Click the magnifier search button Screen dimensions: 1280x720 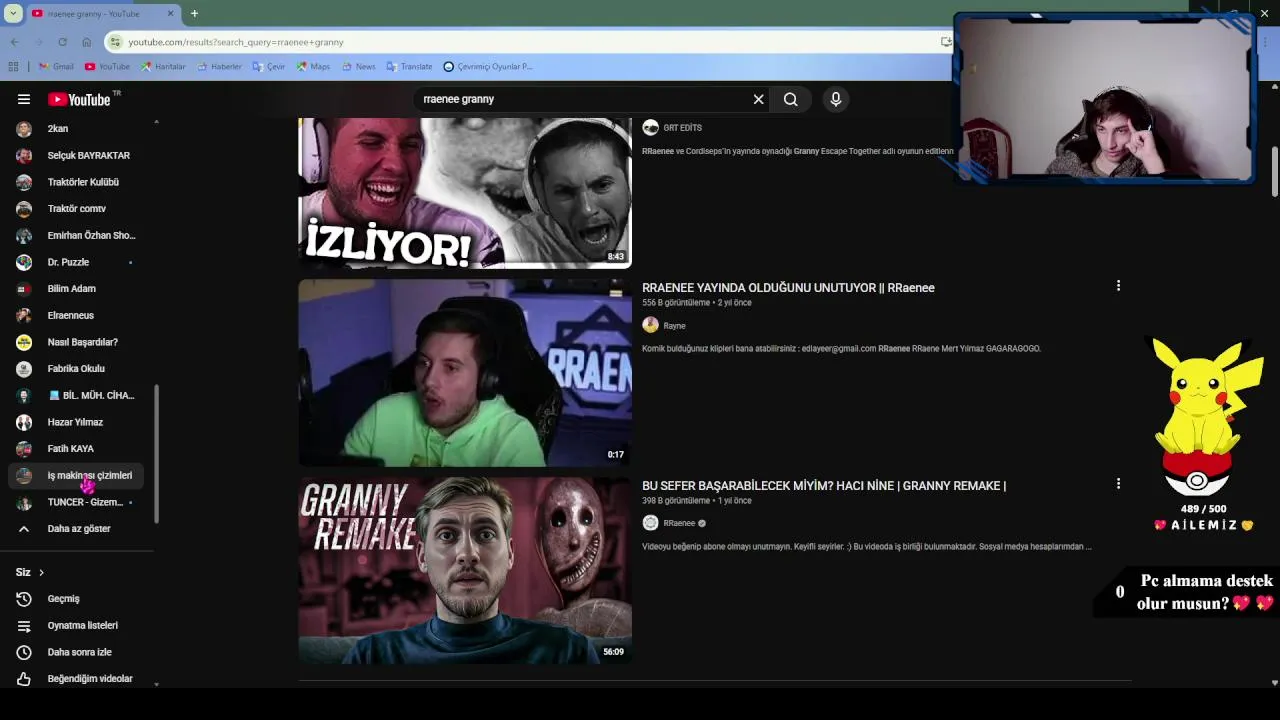(x=791, y=99)
